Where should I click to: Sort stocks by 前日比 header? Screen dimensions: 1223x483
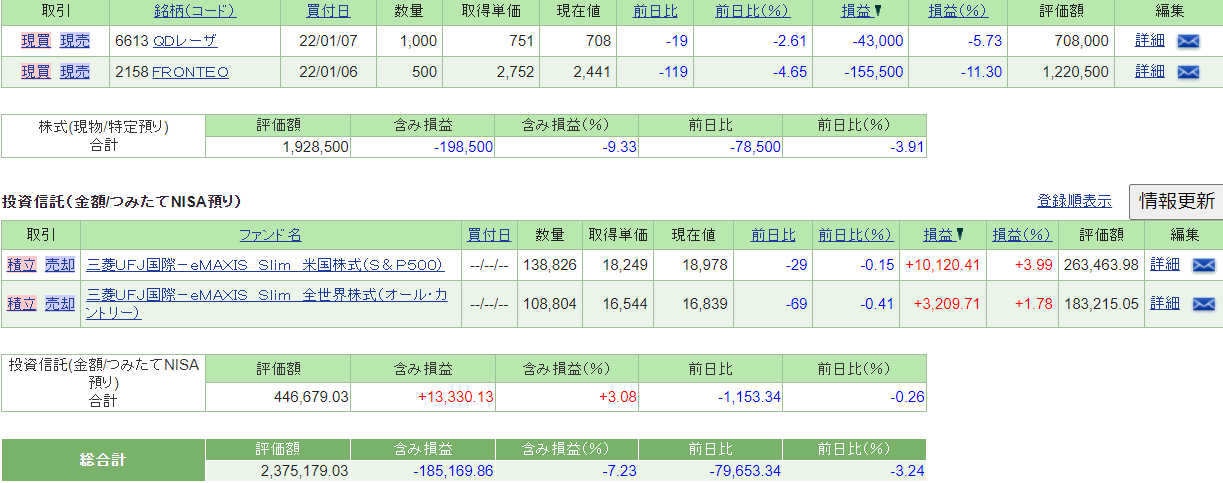click(655, 12)
